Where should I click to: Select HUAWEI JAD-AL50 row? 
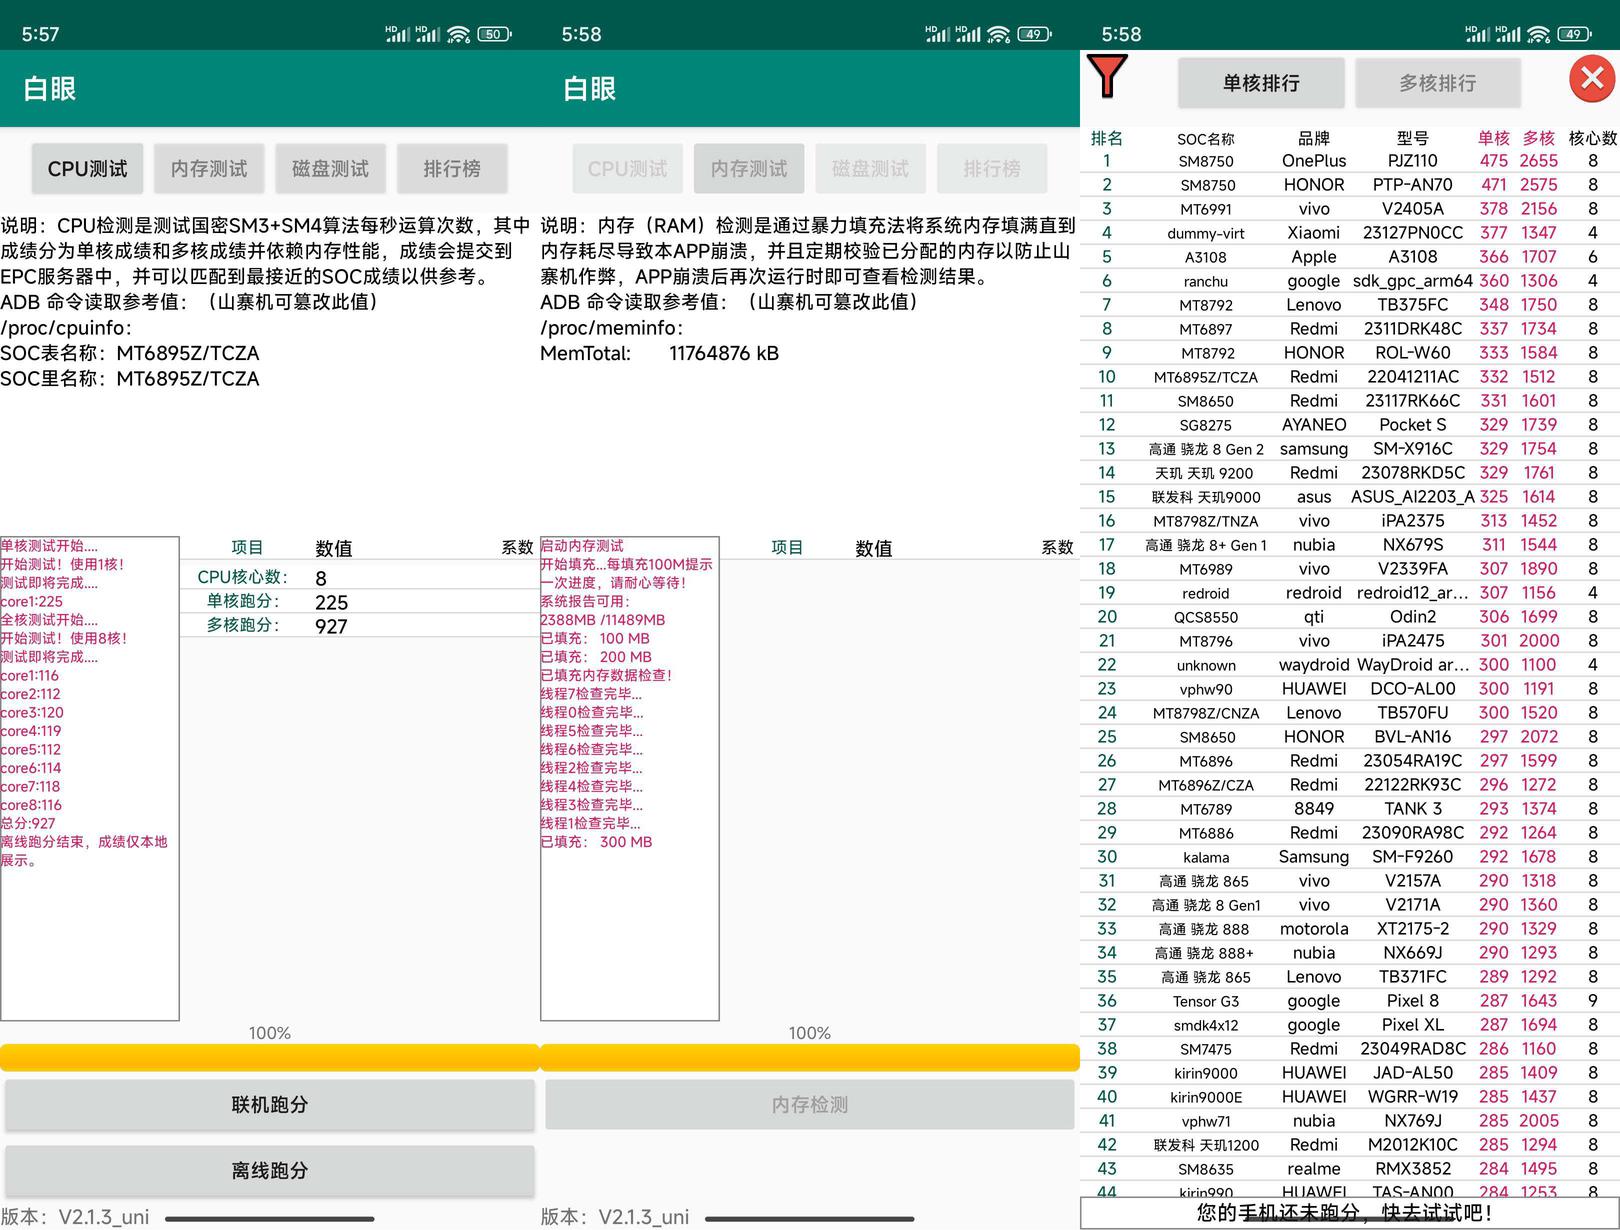[1350, 1073]
